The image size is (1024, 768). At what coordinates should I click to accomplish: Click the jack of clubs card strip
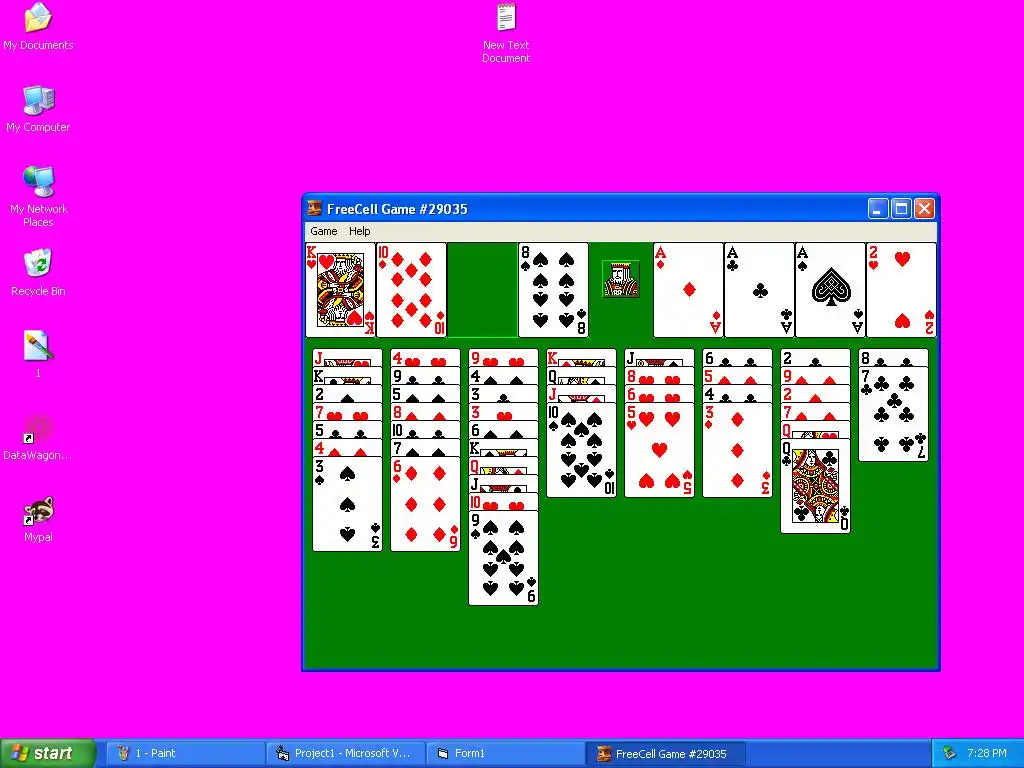504,484
